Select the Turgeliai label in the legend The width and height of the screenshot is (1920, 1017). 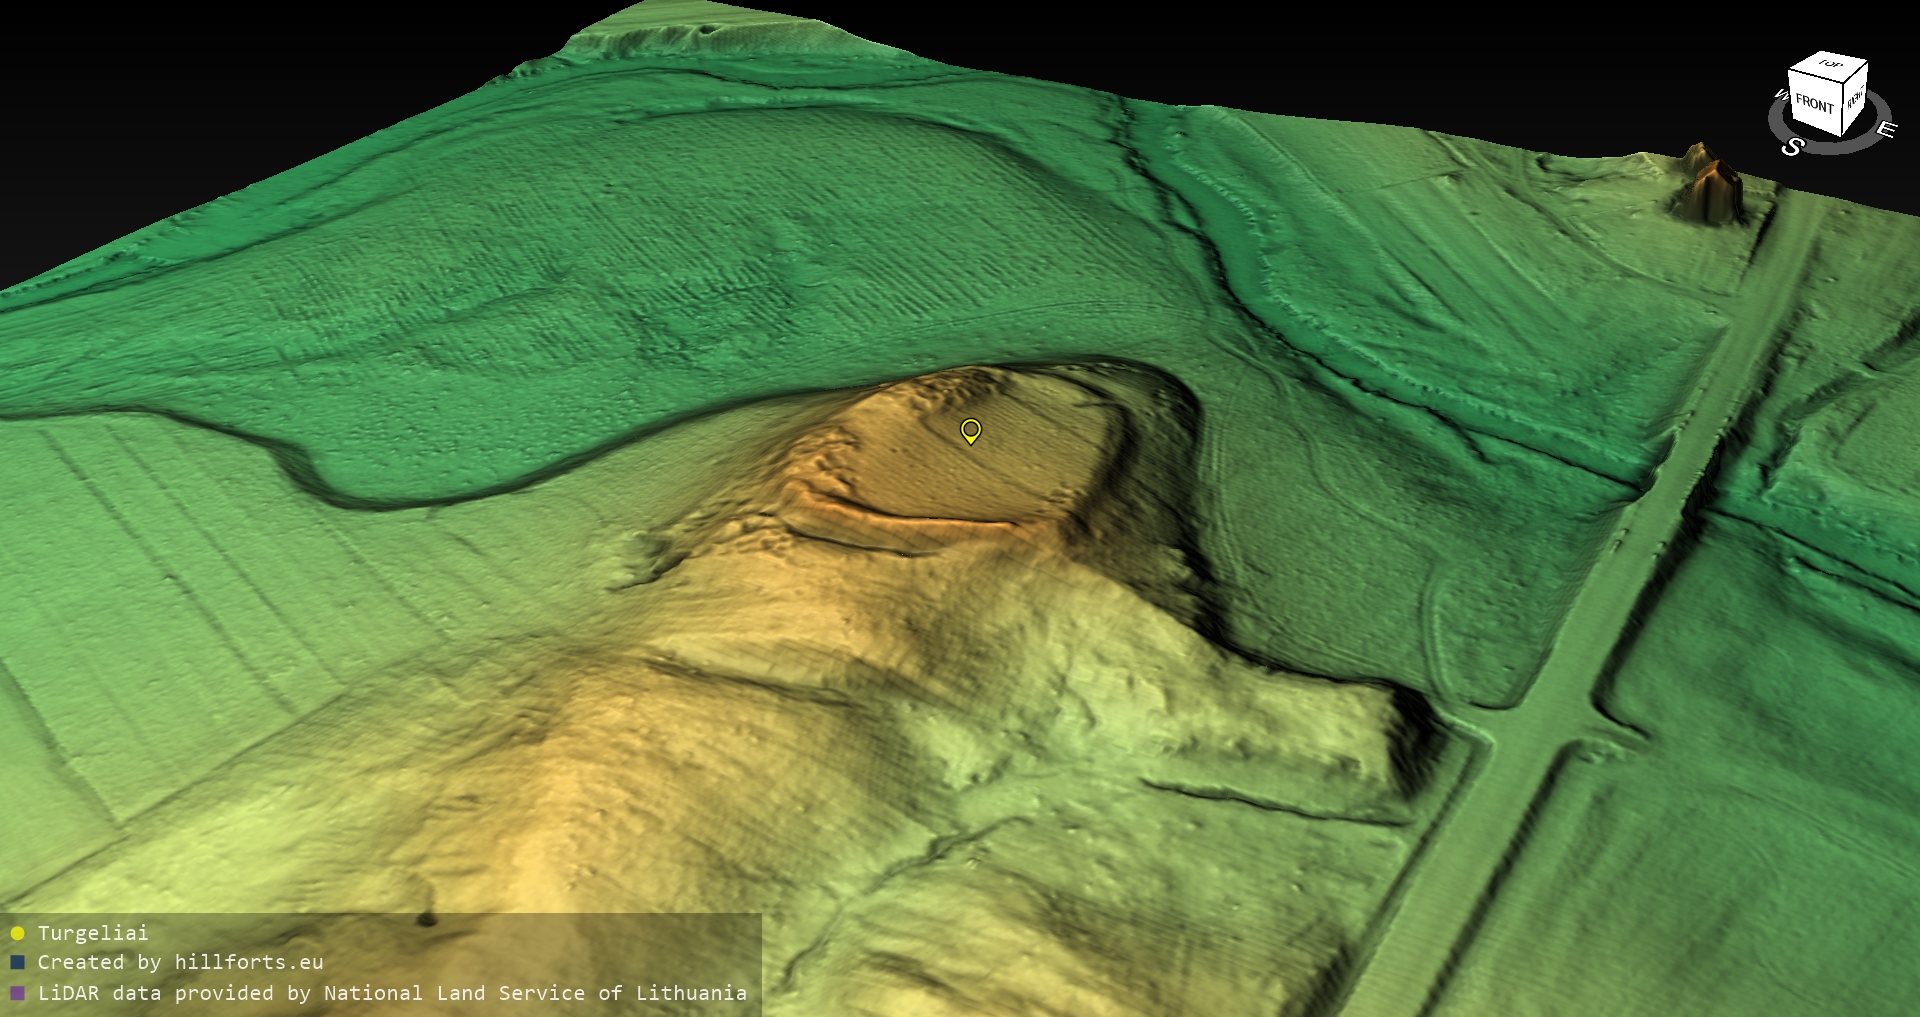(93, 934)
